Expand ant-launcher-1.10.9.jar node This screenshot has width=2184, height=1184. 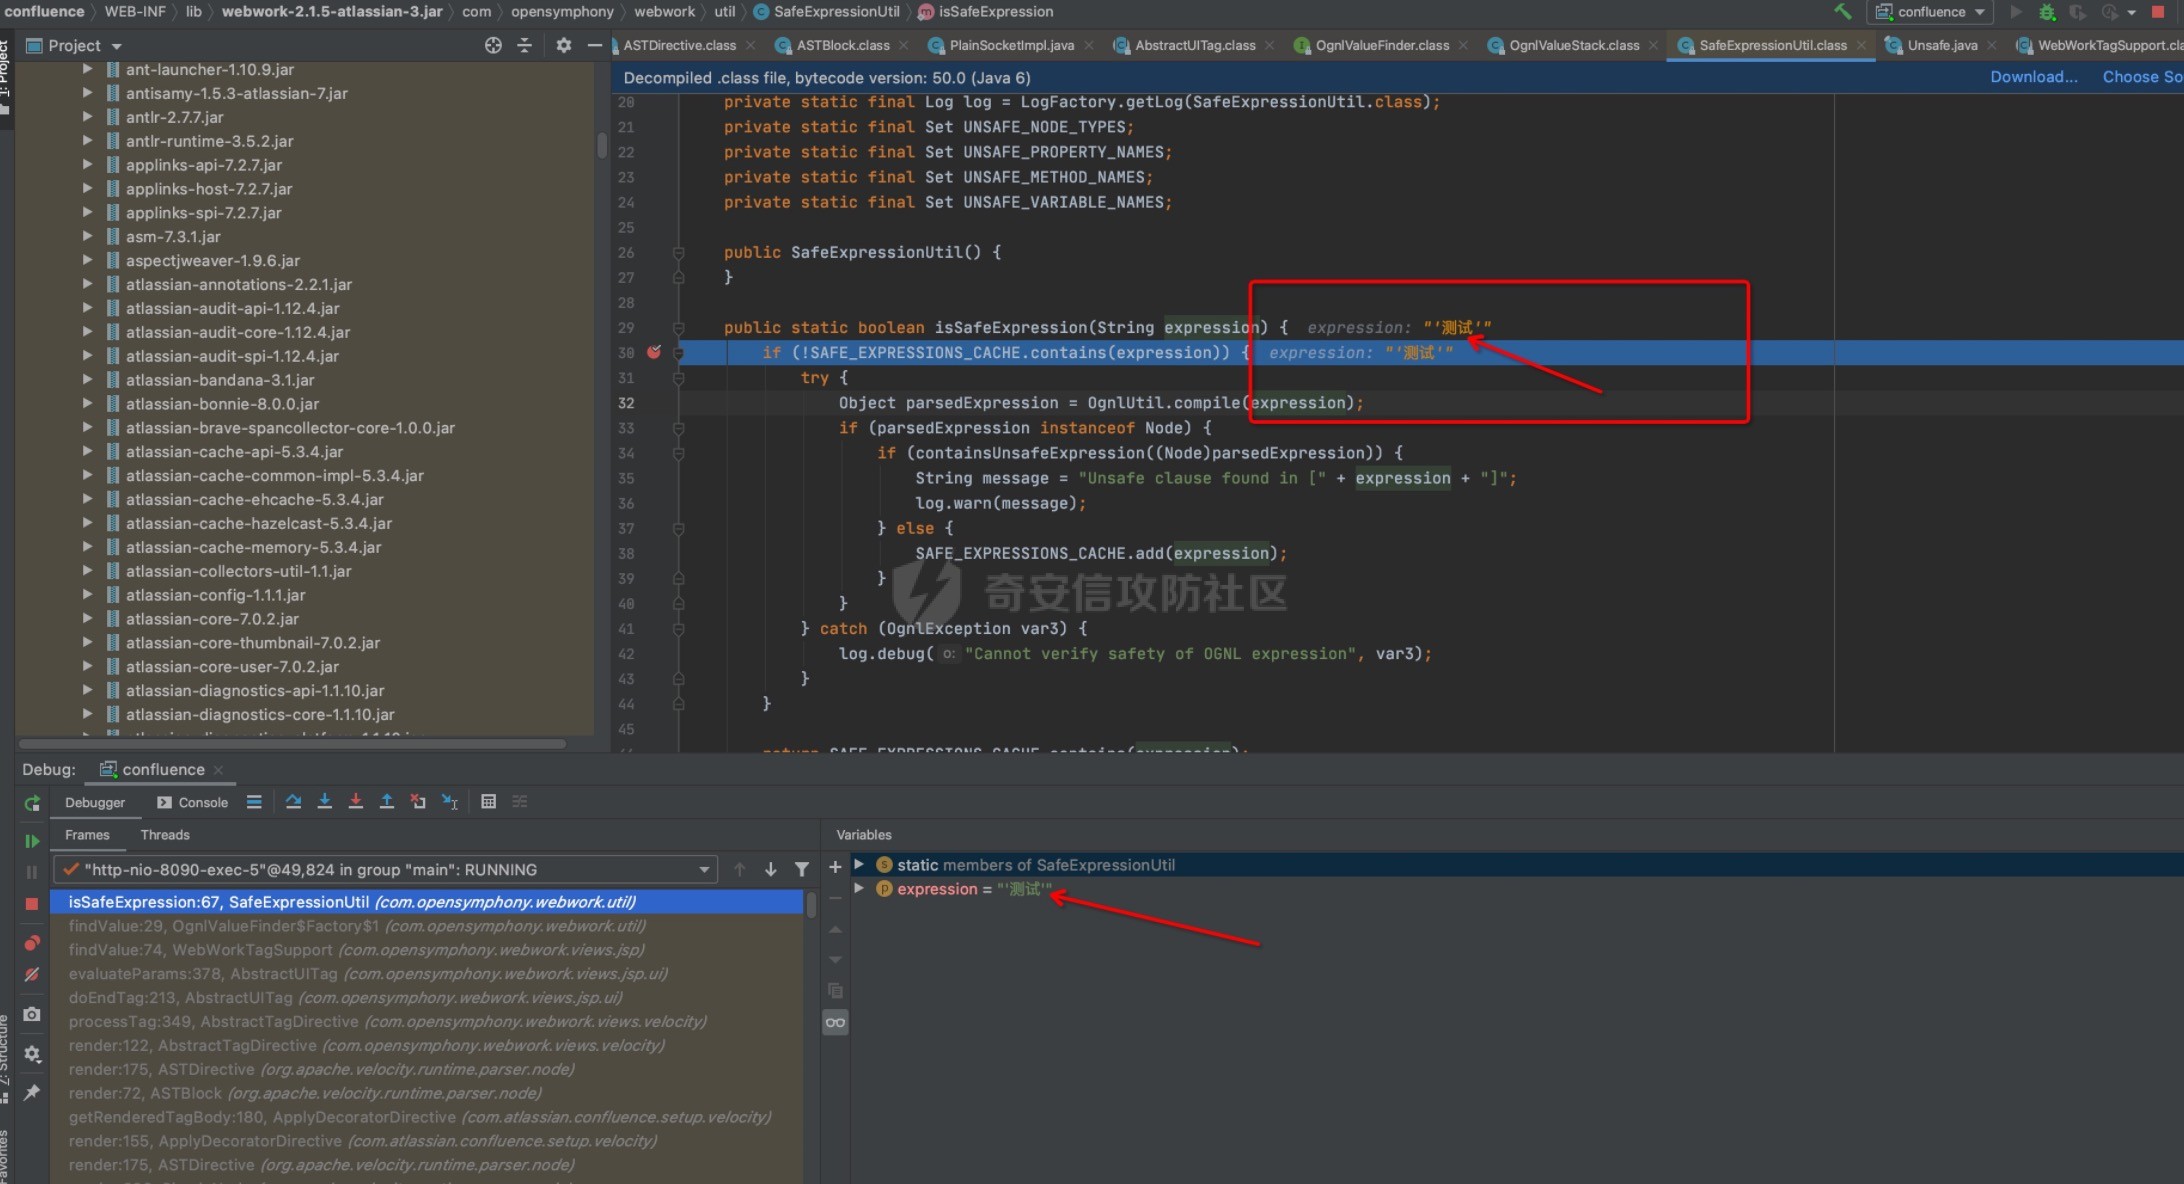pos(87,69)
